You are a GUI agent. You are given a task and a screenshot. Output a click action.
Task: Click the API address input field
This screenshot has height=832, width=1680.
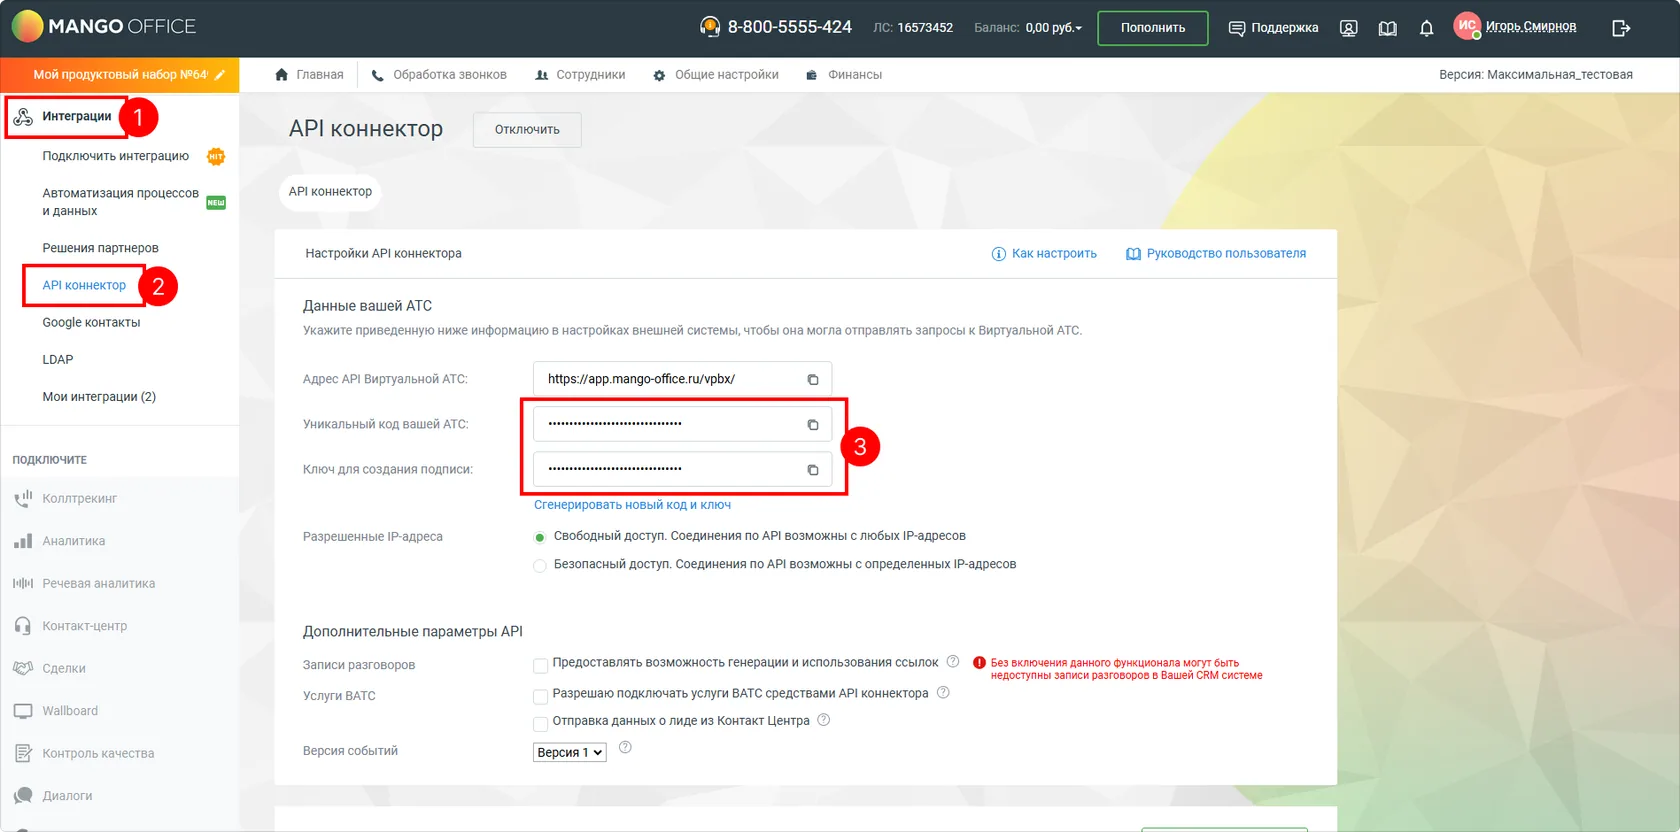683,379
